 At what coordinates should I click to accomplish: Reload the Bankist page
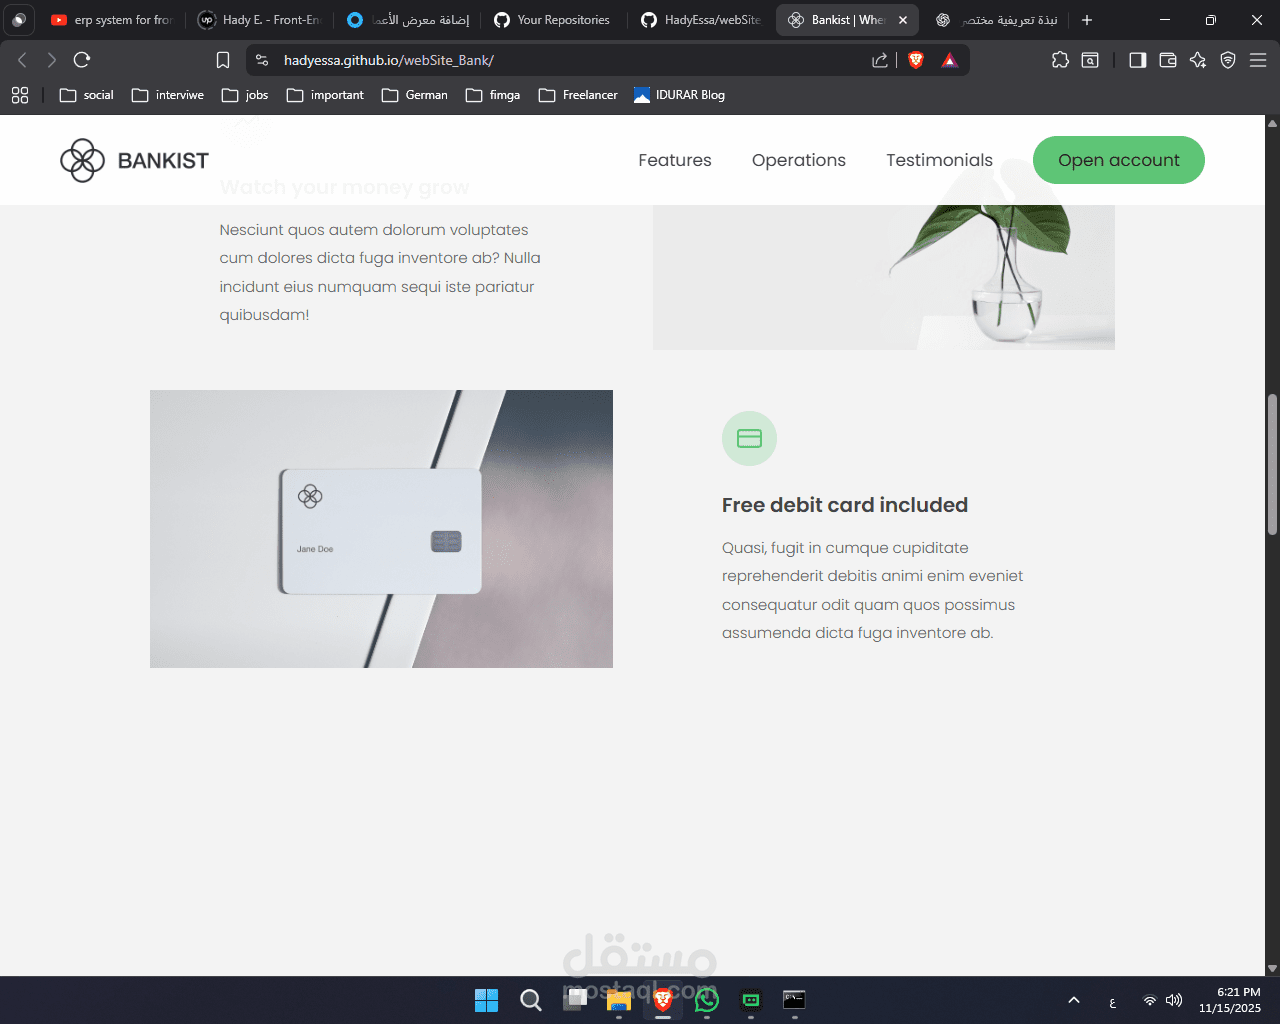pos(82,60)
